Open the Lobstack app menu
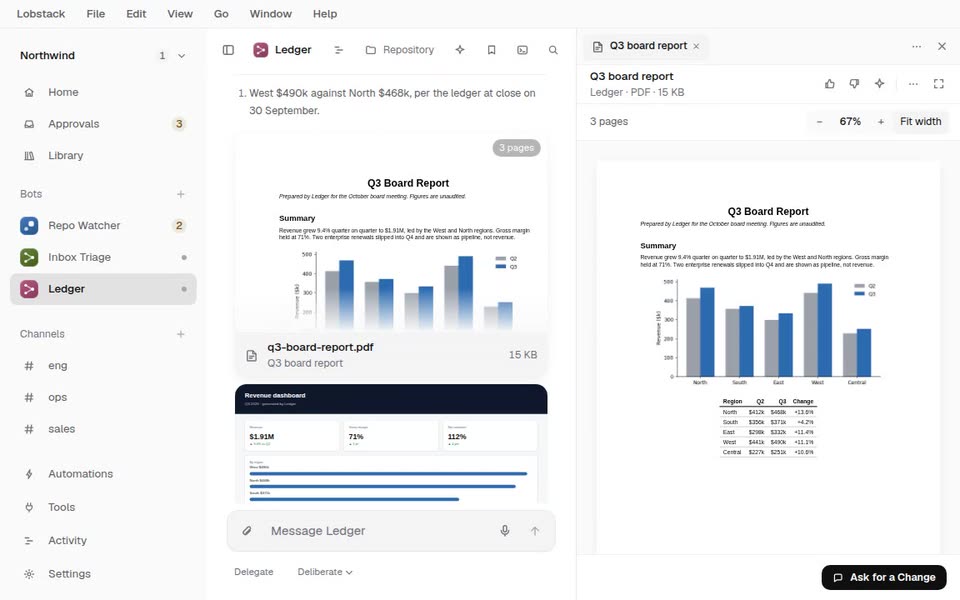The height and width of the screenshot is (600, 960). click(x=41, y=13)
